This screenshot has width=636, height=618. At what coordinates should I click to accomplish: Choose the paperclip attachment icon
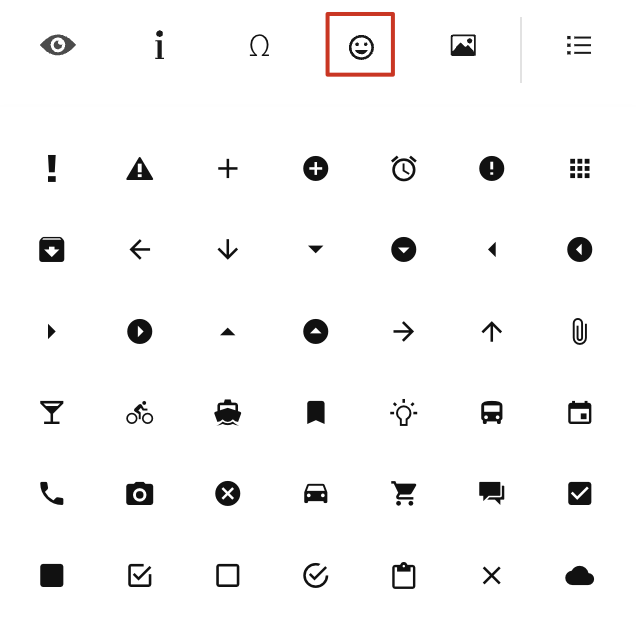tap(580, 331)
